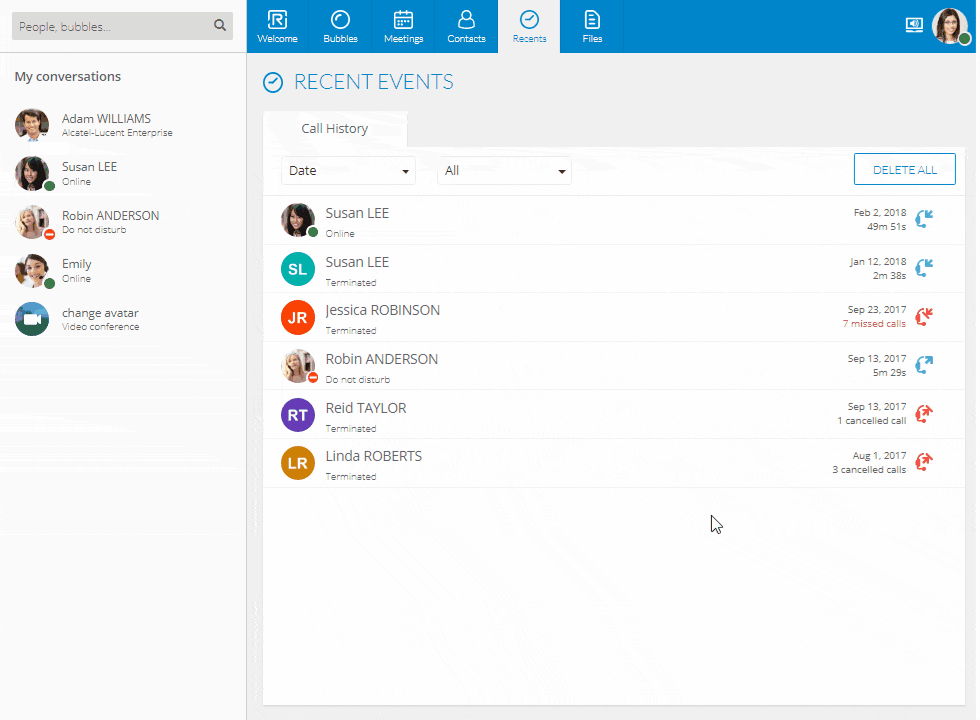
Task: Open the All filter dropdown
Action: [x=504, y=171]
